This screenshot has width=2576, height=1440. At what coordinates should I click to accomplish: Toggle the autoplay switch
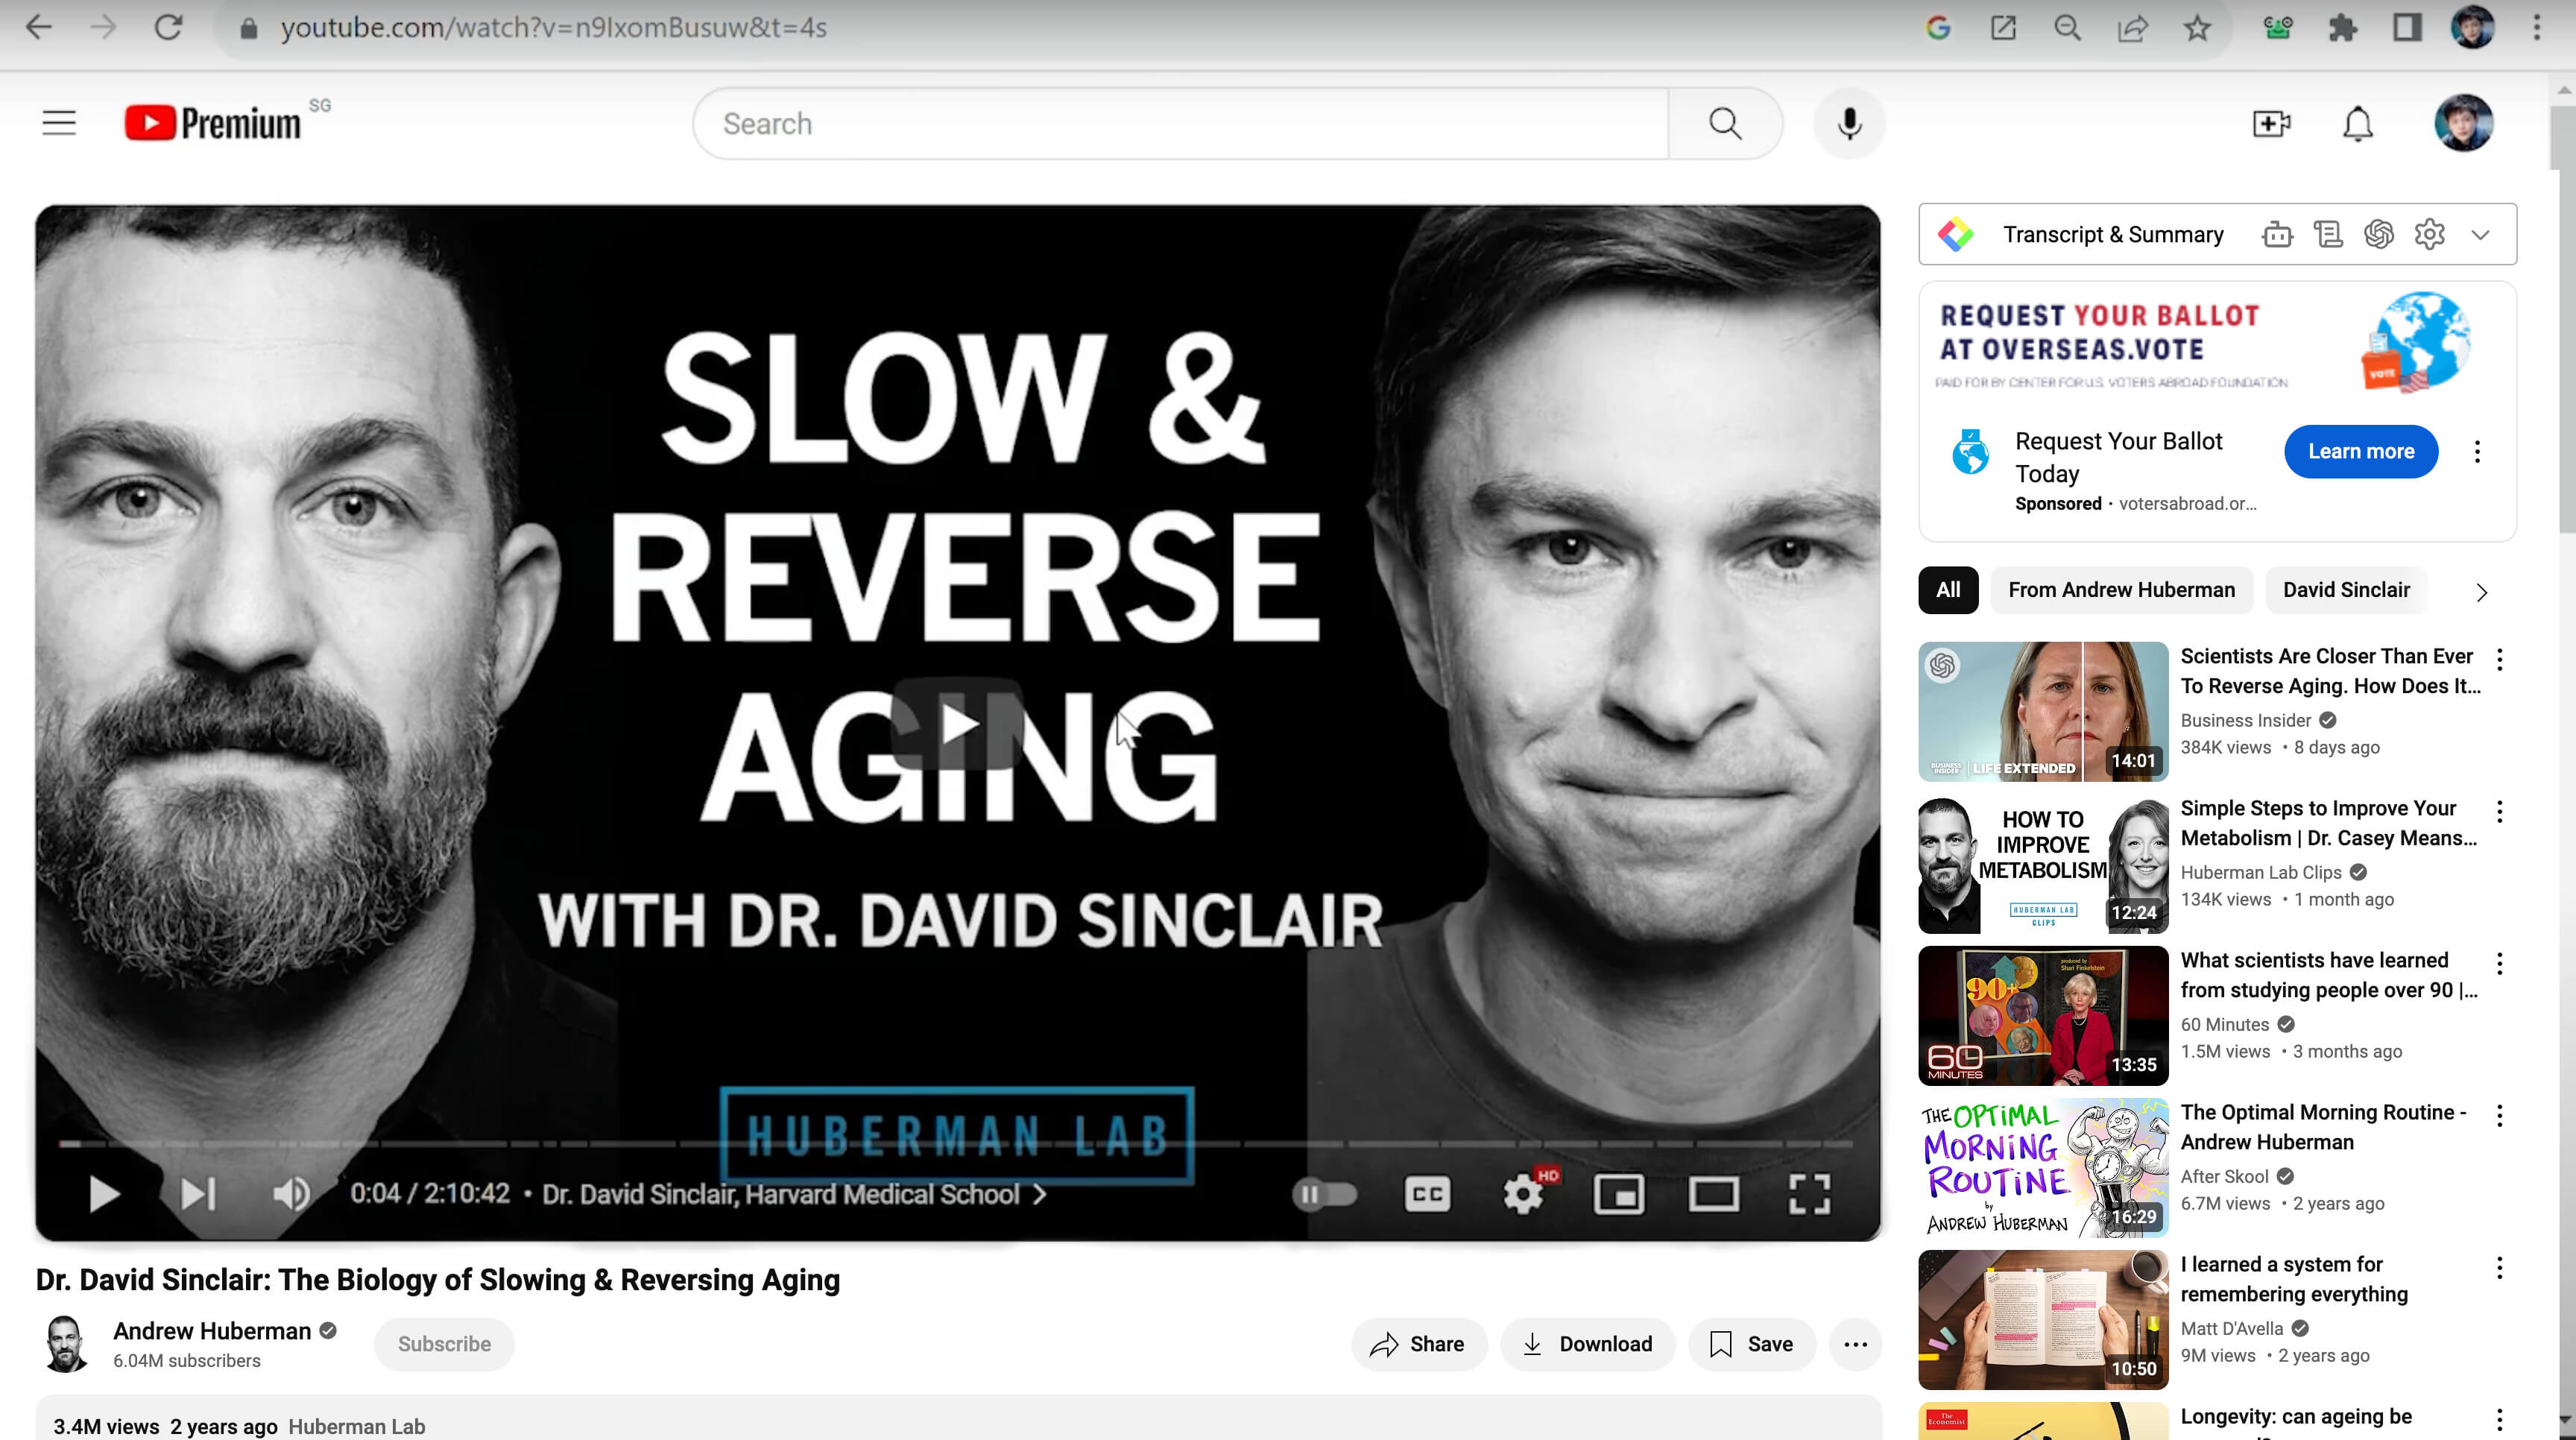(1324, 1194)
